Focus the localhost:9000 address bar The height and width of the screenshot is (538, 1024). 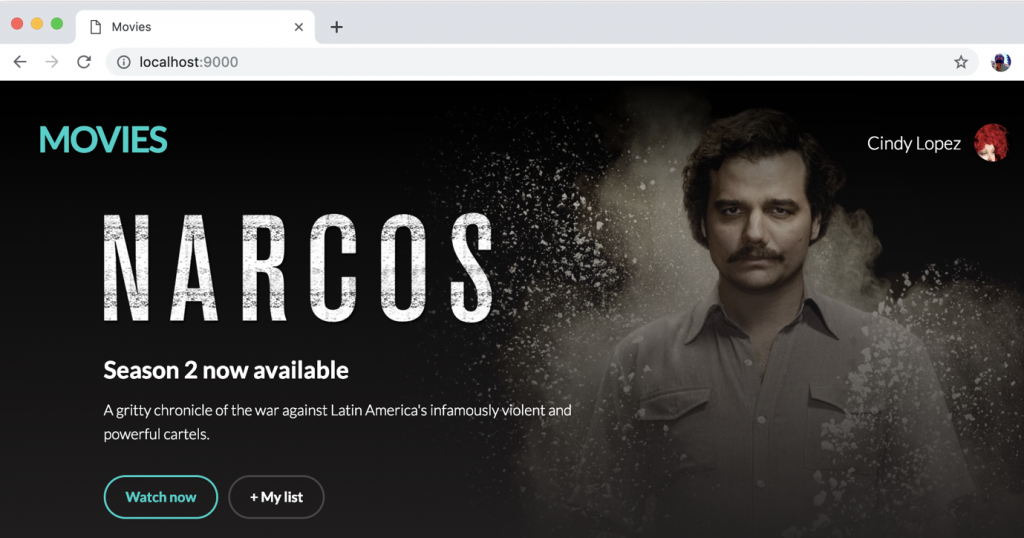542,62
